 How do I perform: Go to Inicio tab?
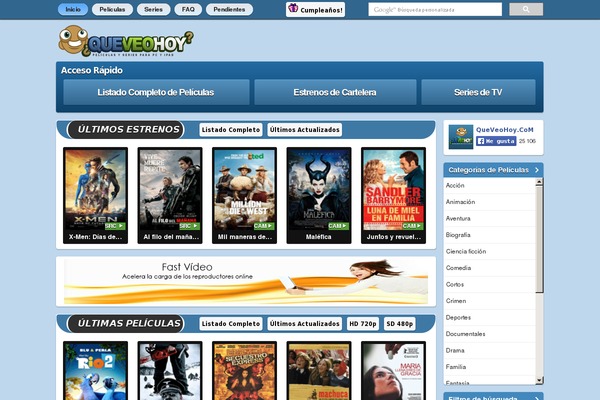pyautogui.click(x=73, y=9)
